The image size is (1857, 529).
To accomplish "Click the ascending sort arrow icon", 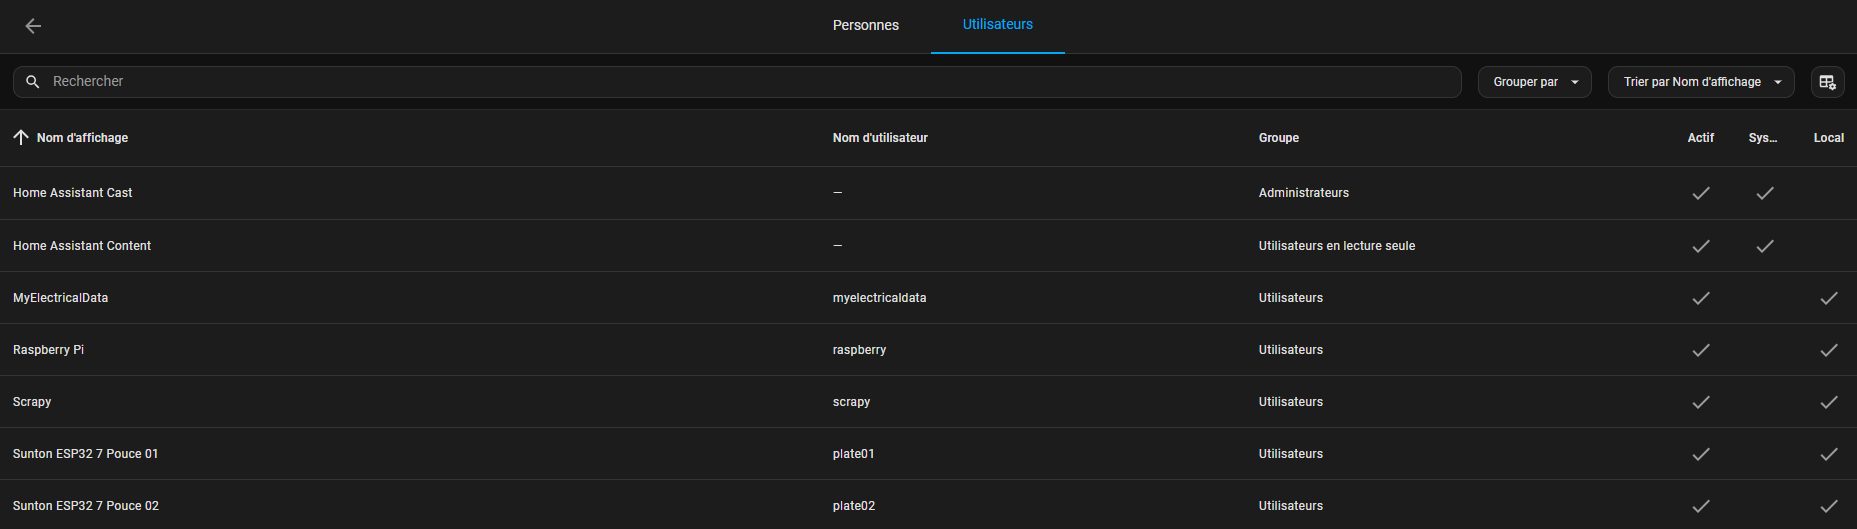I will [21, 137].
